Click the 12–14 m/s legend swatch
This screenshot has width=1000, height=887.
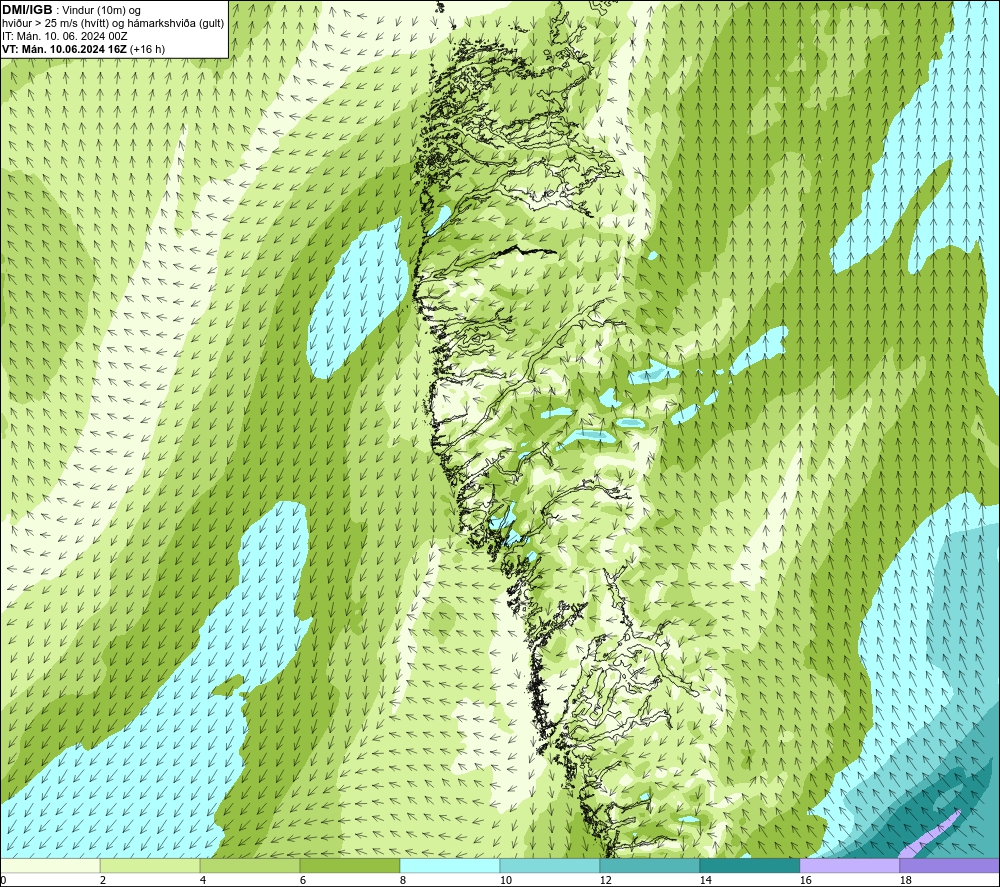click(649, 865)
